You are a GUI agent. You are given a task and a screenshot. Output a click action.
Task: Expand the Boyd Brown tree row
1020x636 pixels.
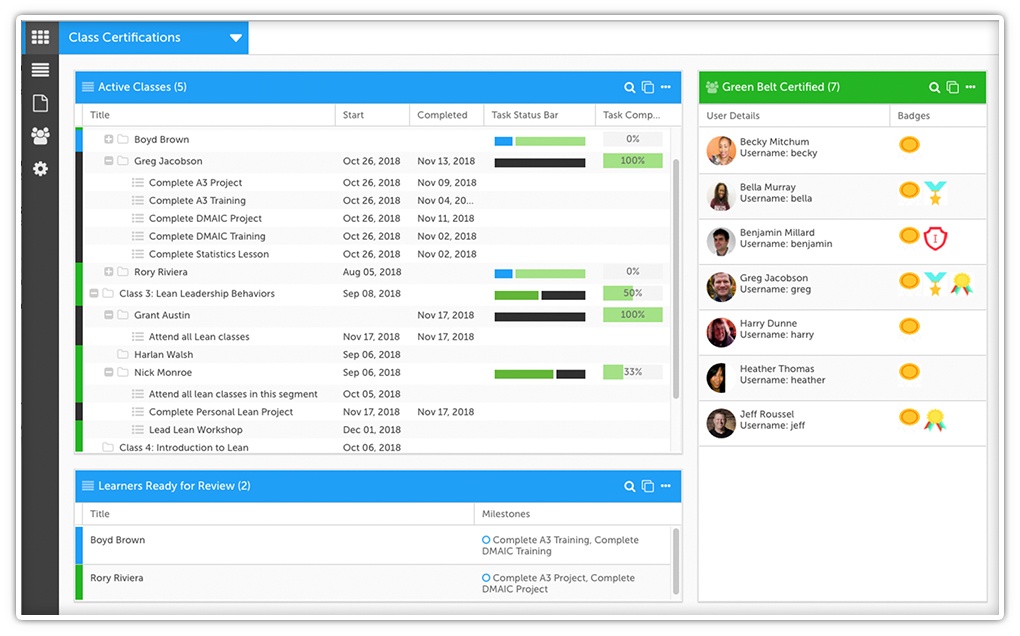point(109,140)
